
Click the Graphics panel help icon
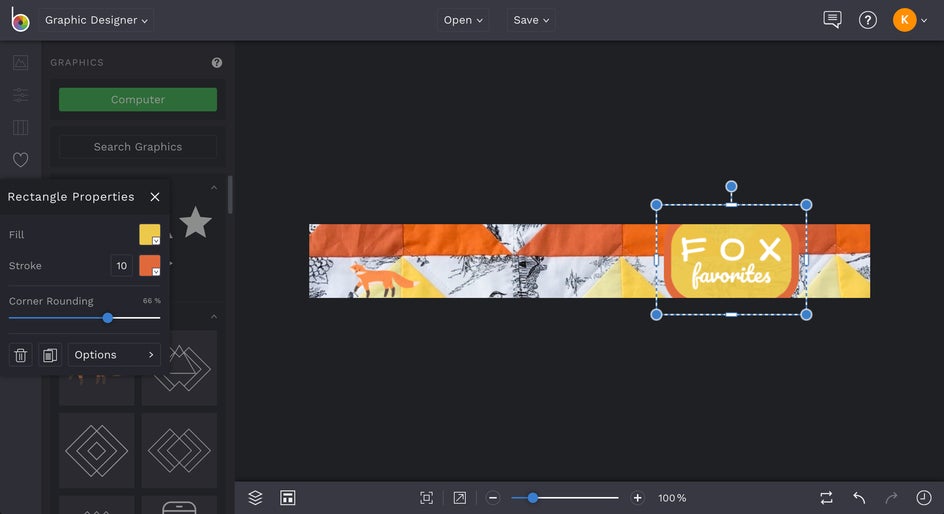pyautogui.click(x=217, y=63)
